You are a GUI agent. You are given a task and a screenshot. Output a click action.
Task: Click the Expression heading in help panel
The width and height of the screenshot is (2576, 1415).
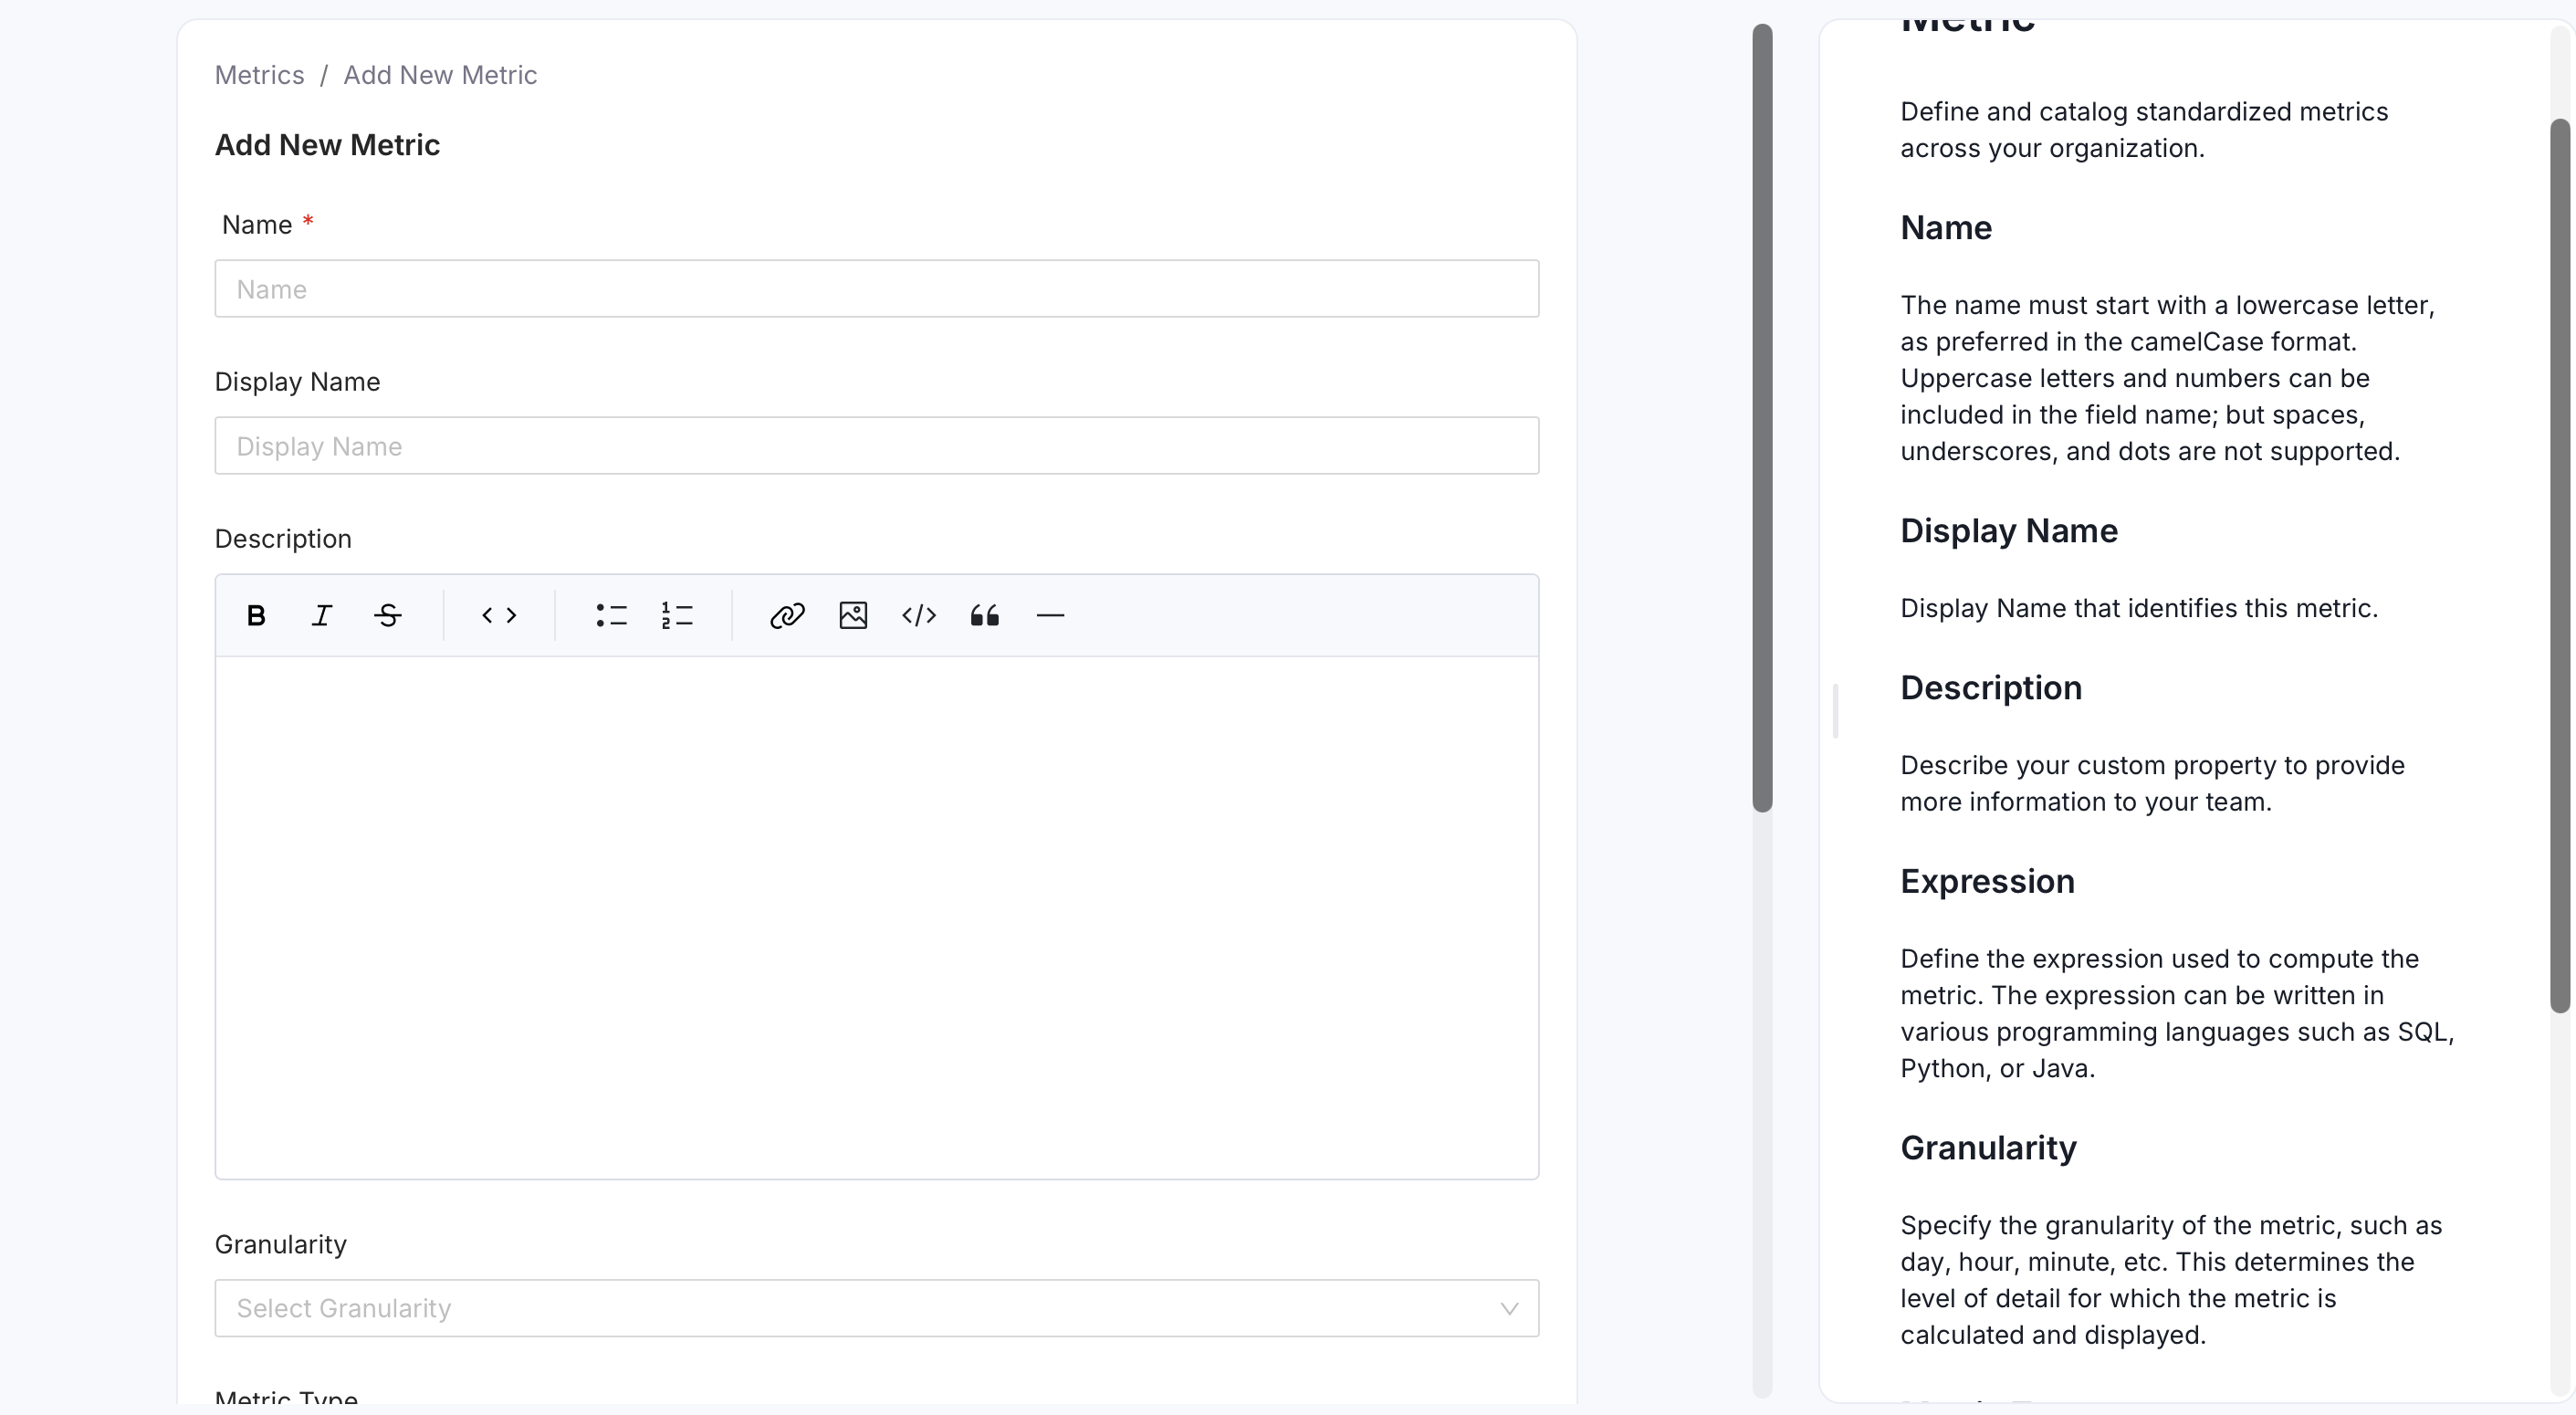[1987, 881]
